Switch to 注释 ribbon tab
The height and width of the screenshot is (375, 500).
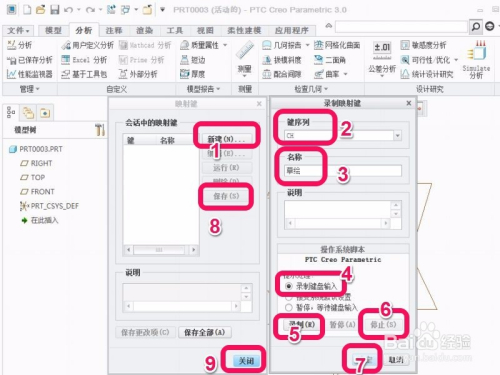114,30
